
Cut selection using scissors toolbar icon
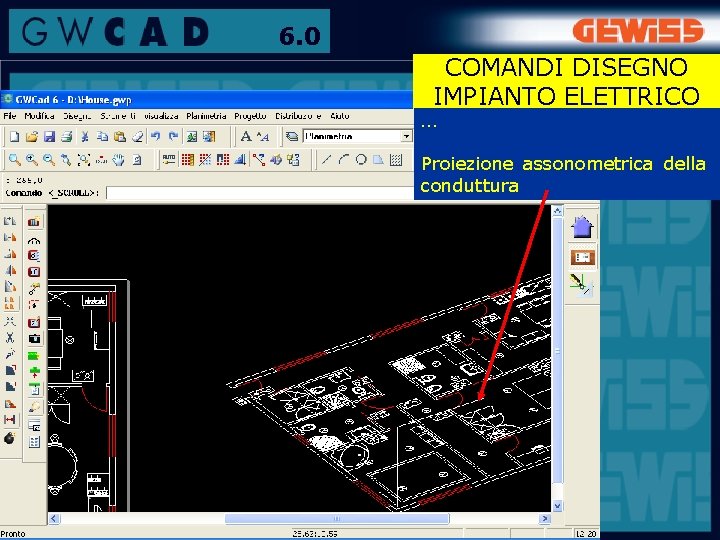(84, 136)
